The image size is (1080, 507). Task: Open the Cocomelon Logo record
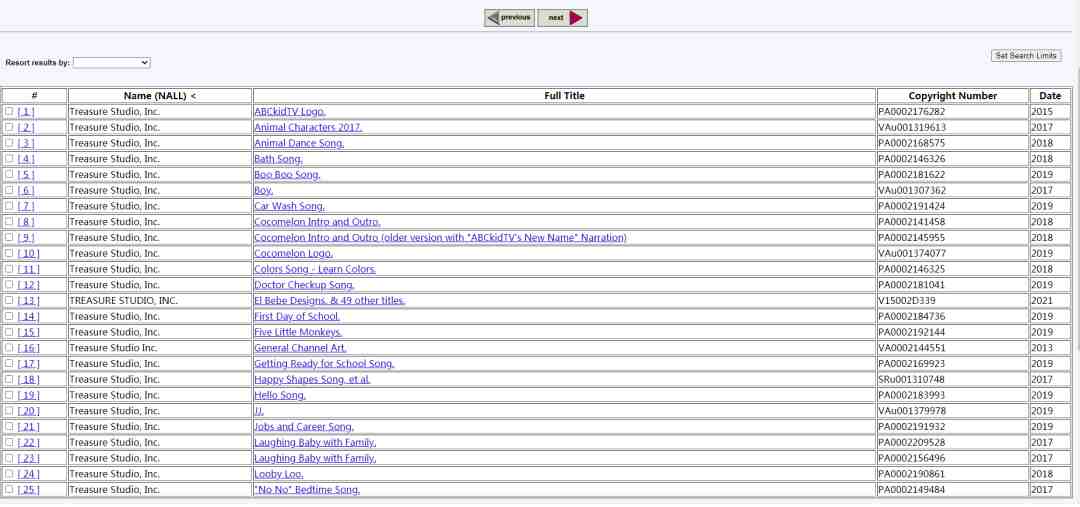(293, 254)
